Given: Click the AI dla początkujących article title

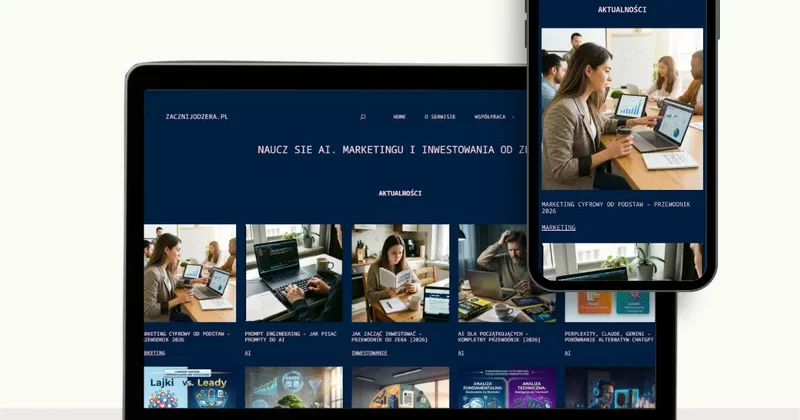Looking at the screenshot, I should tap(504, 336).
